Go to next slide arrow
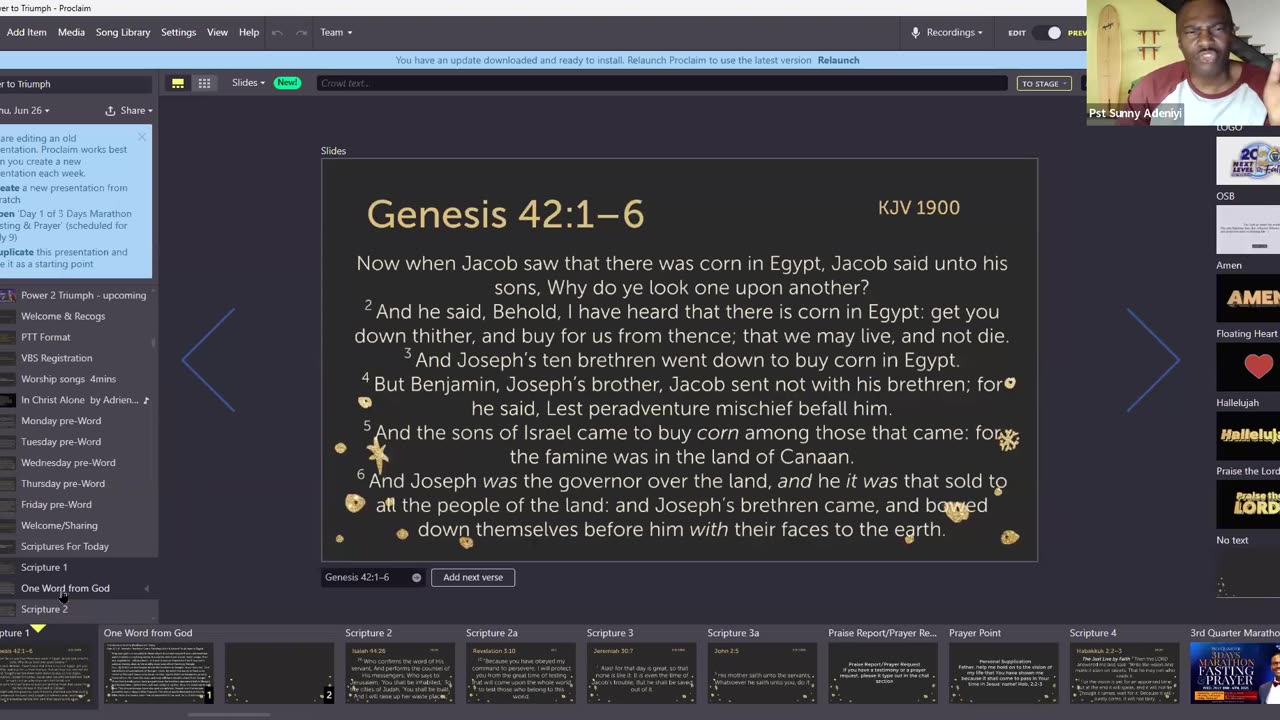Viewport: 1280px width, 720px height. 1153,360
